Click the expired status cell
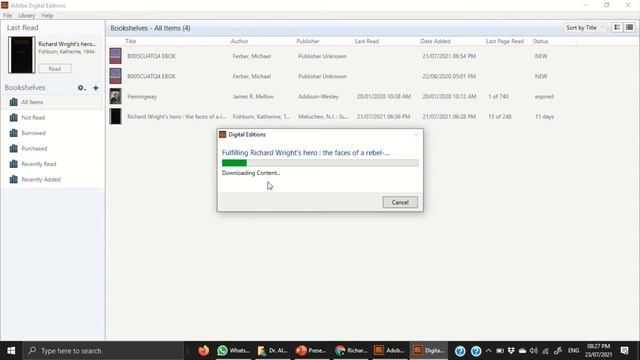 tap(544, 97)
